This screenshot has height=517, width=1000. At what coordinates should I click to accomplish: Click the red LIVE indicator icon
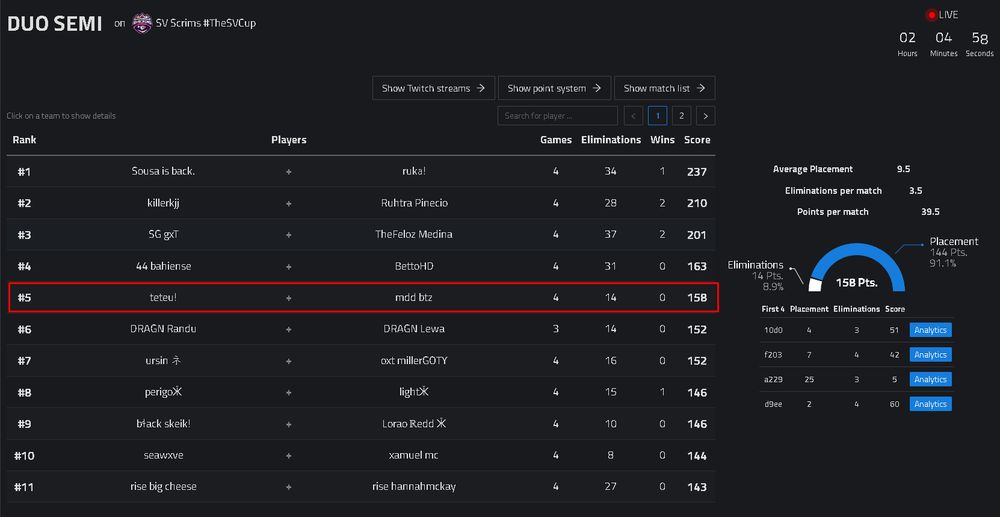tap(931, 15)
